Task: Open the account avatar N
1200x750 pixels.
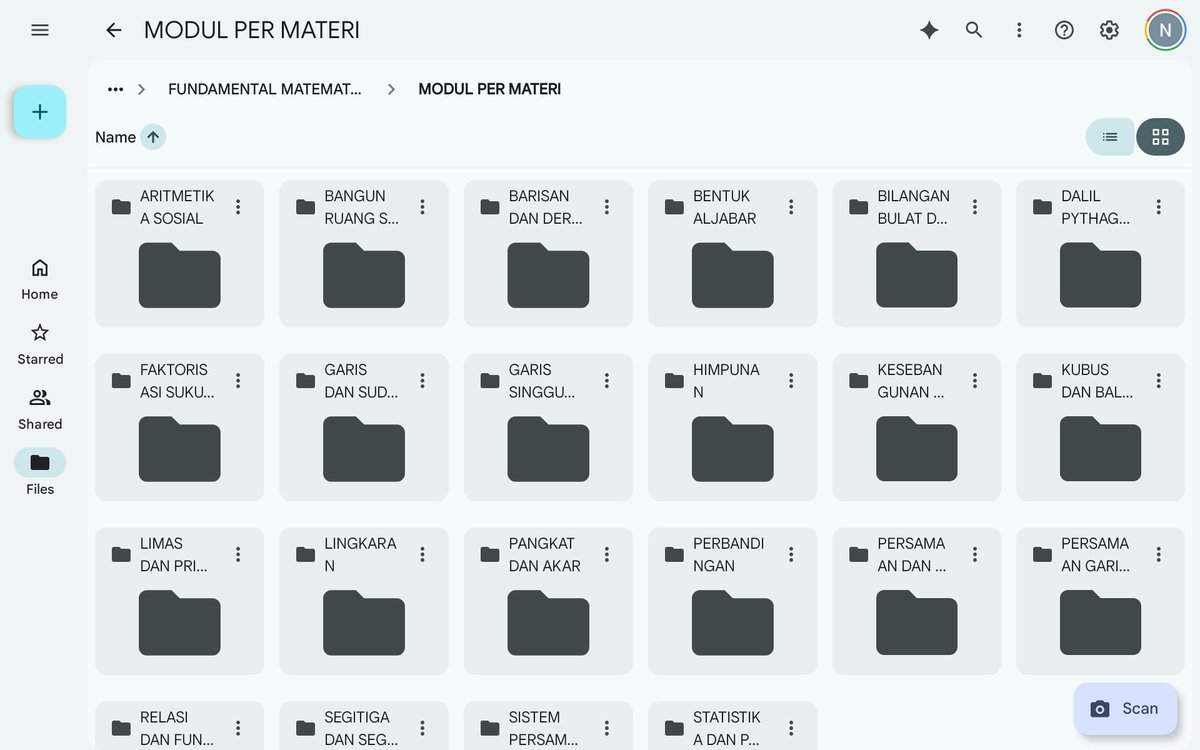Action: 1165,30
